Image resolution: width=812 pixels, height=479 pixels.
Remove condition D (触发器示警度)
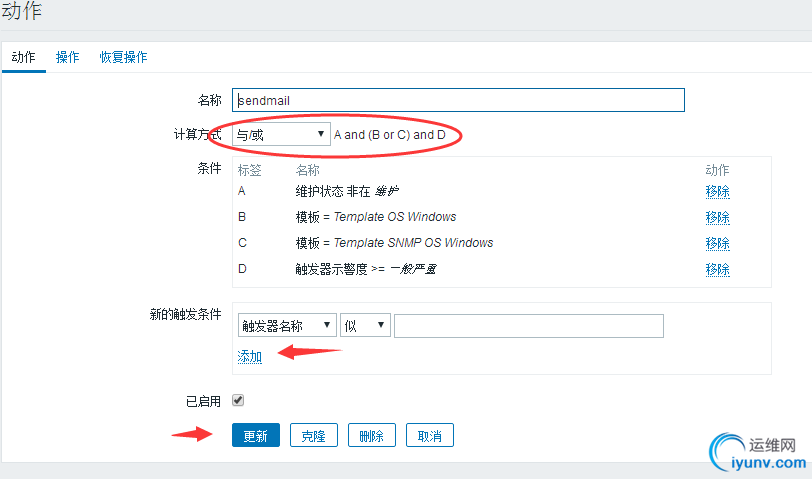[x=717, y=269]
